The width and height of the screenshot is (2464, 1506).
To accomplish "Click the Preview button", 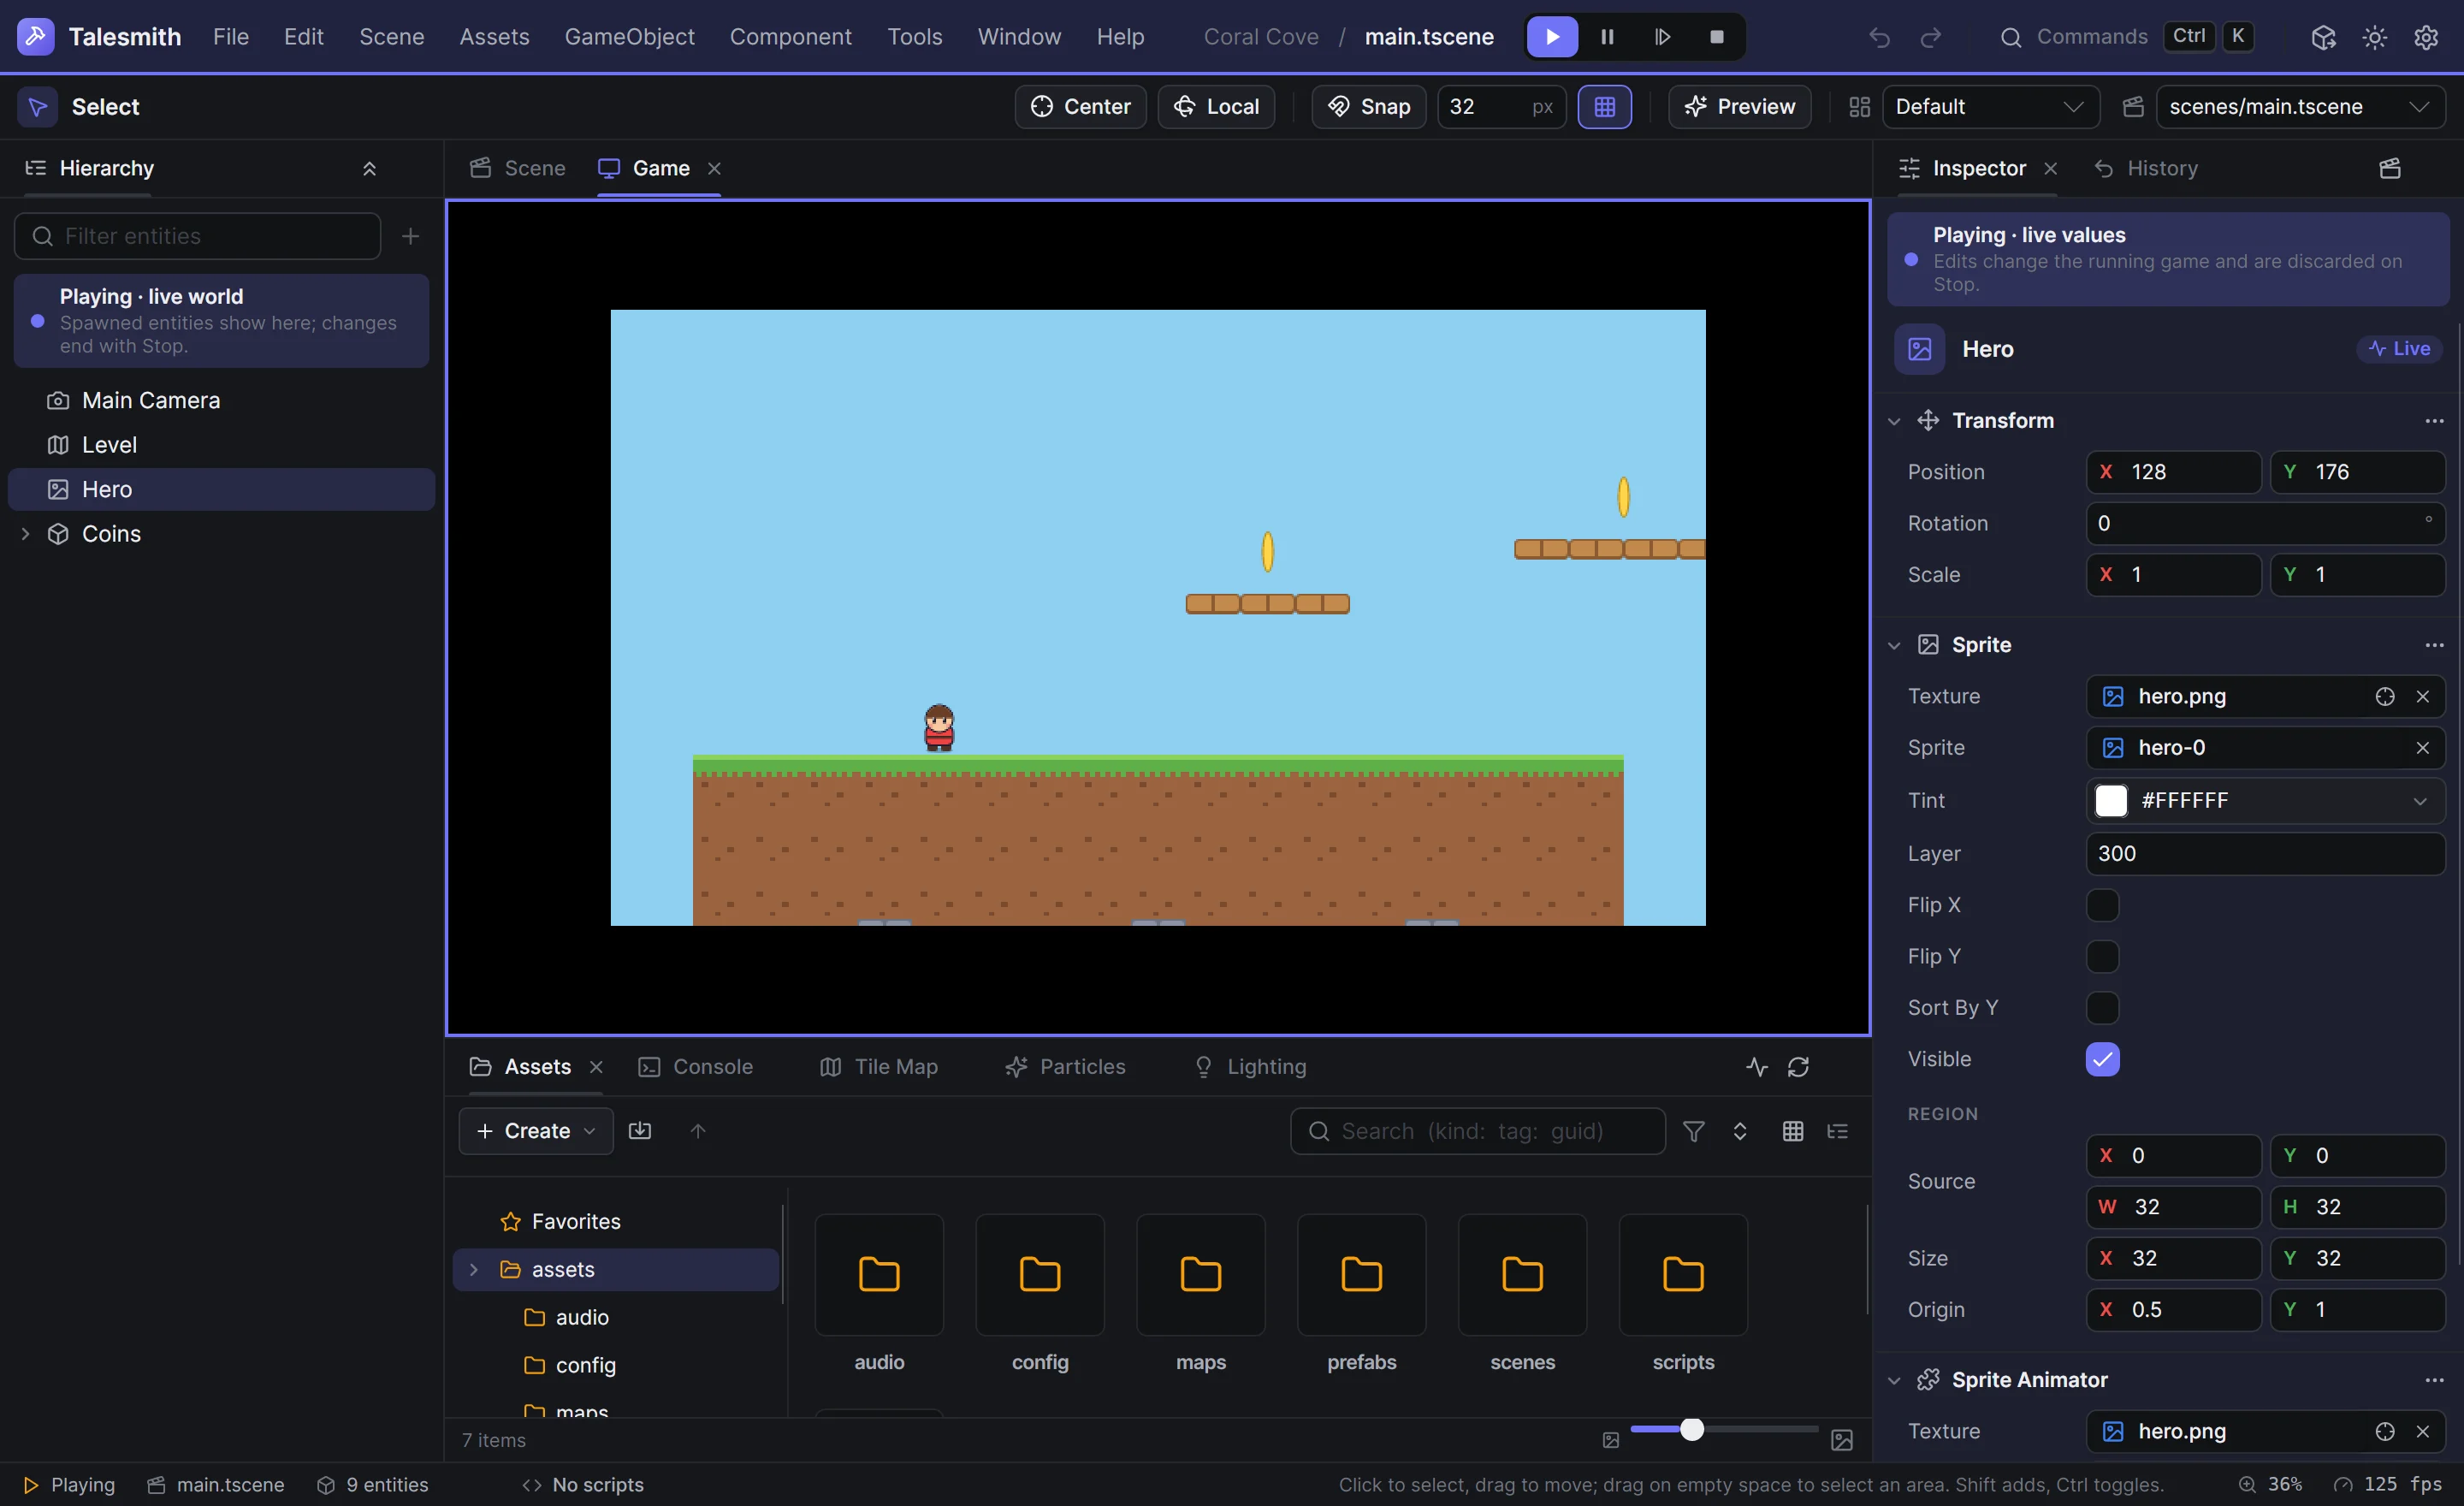I will point(1739,106).
